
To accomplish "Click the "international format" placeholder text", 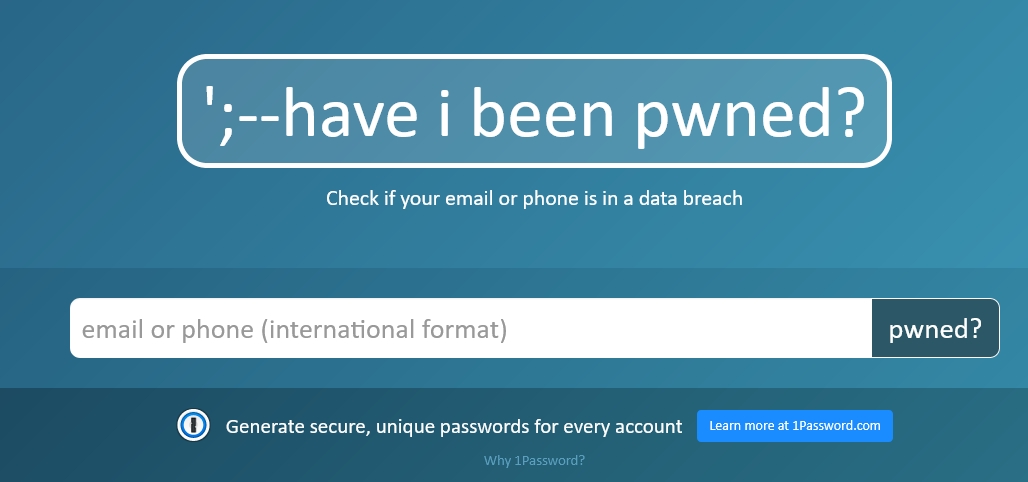I will 384,329.
